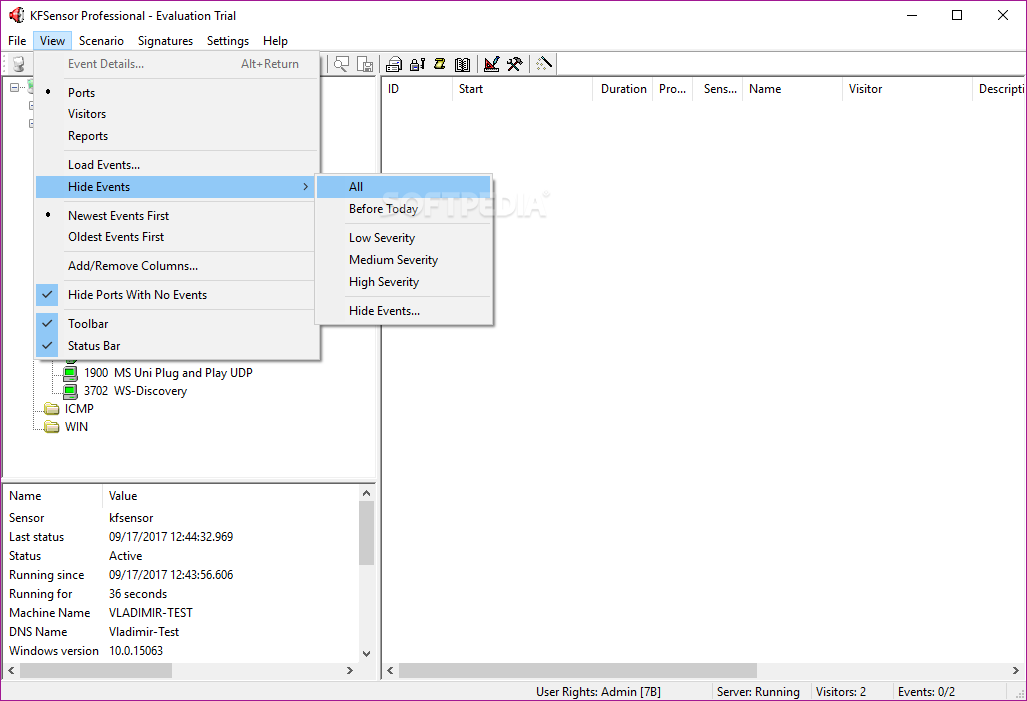1027x701 pixels.
Task: Click the Hide Events submenu arrow
Action: tap(305, 187)
